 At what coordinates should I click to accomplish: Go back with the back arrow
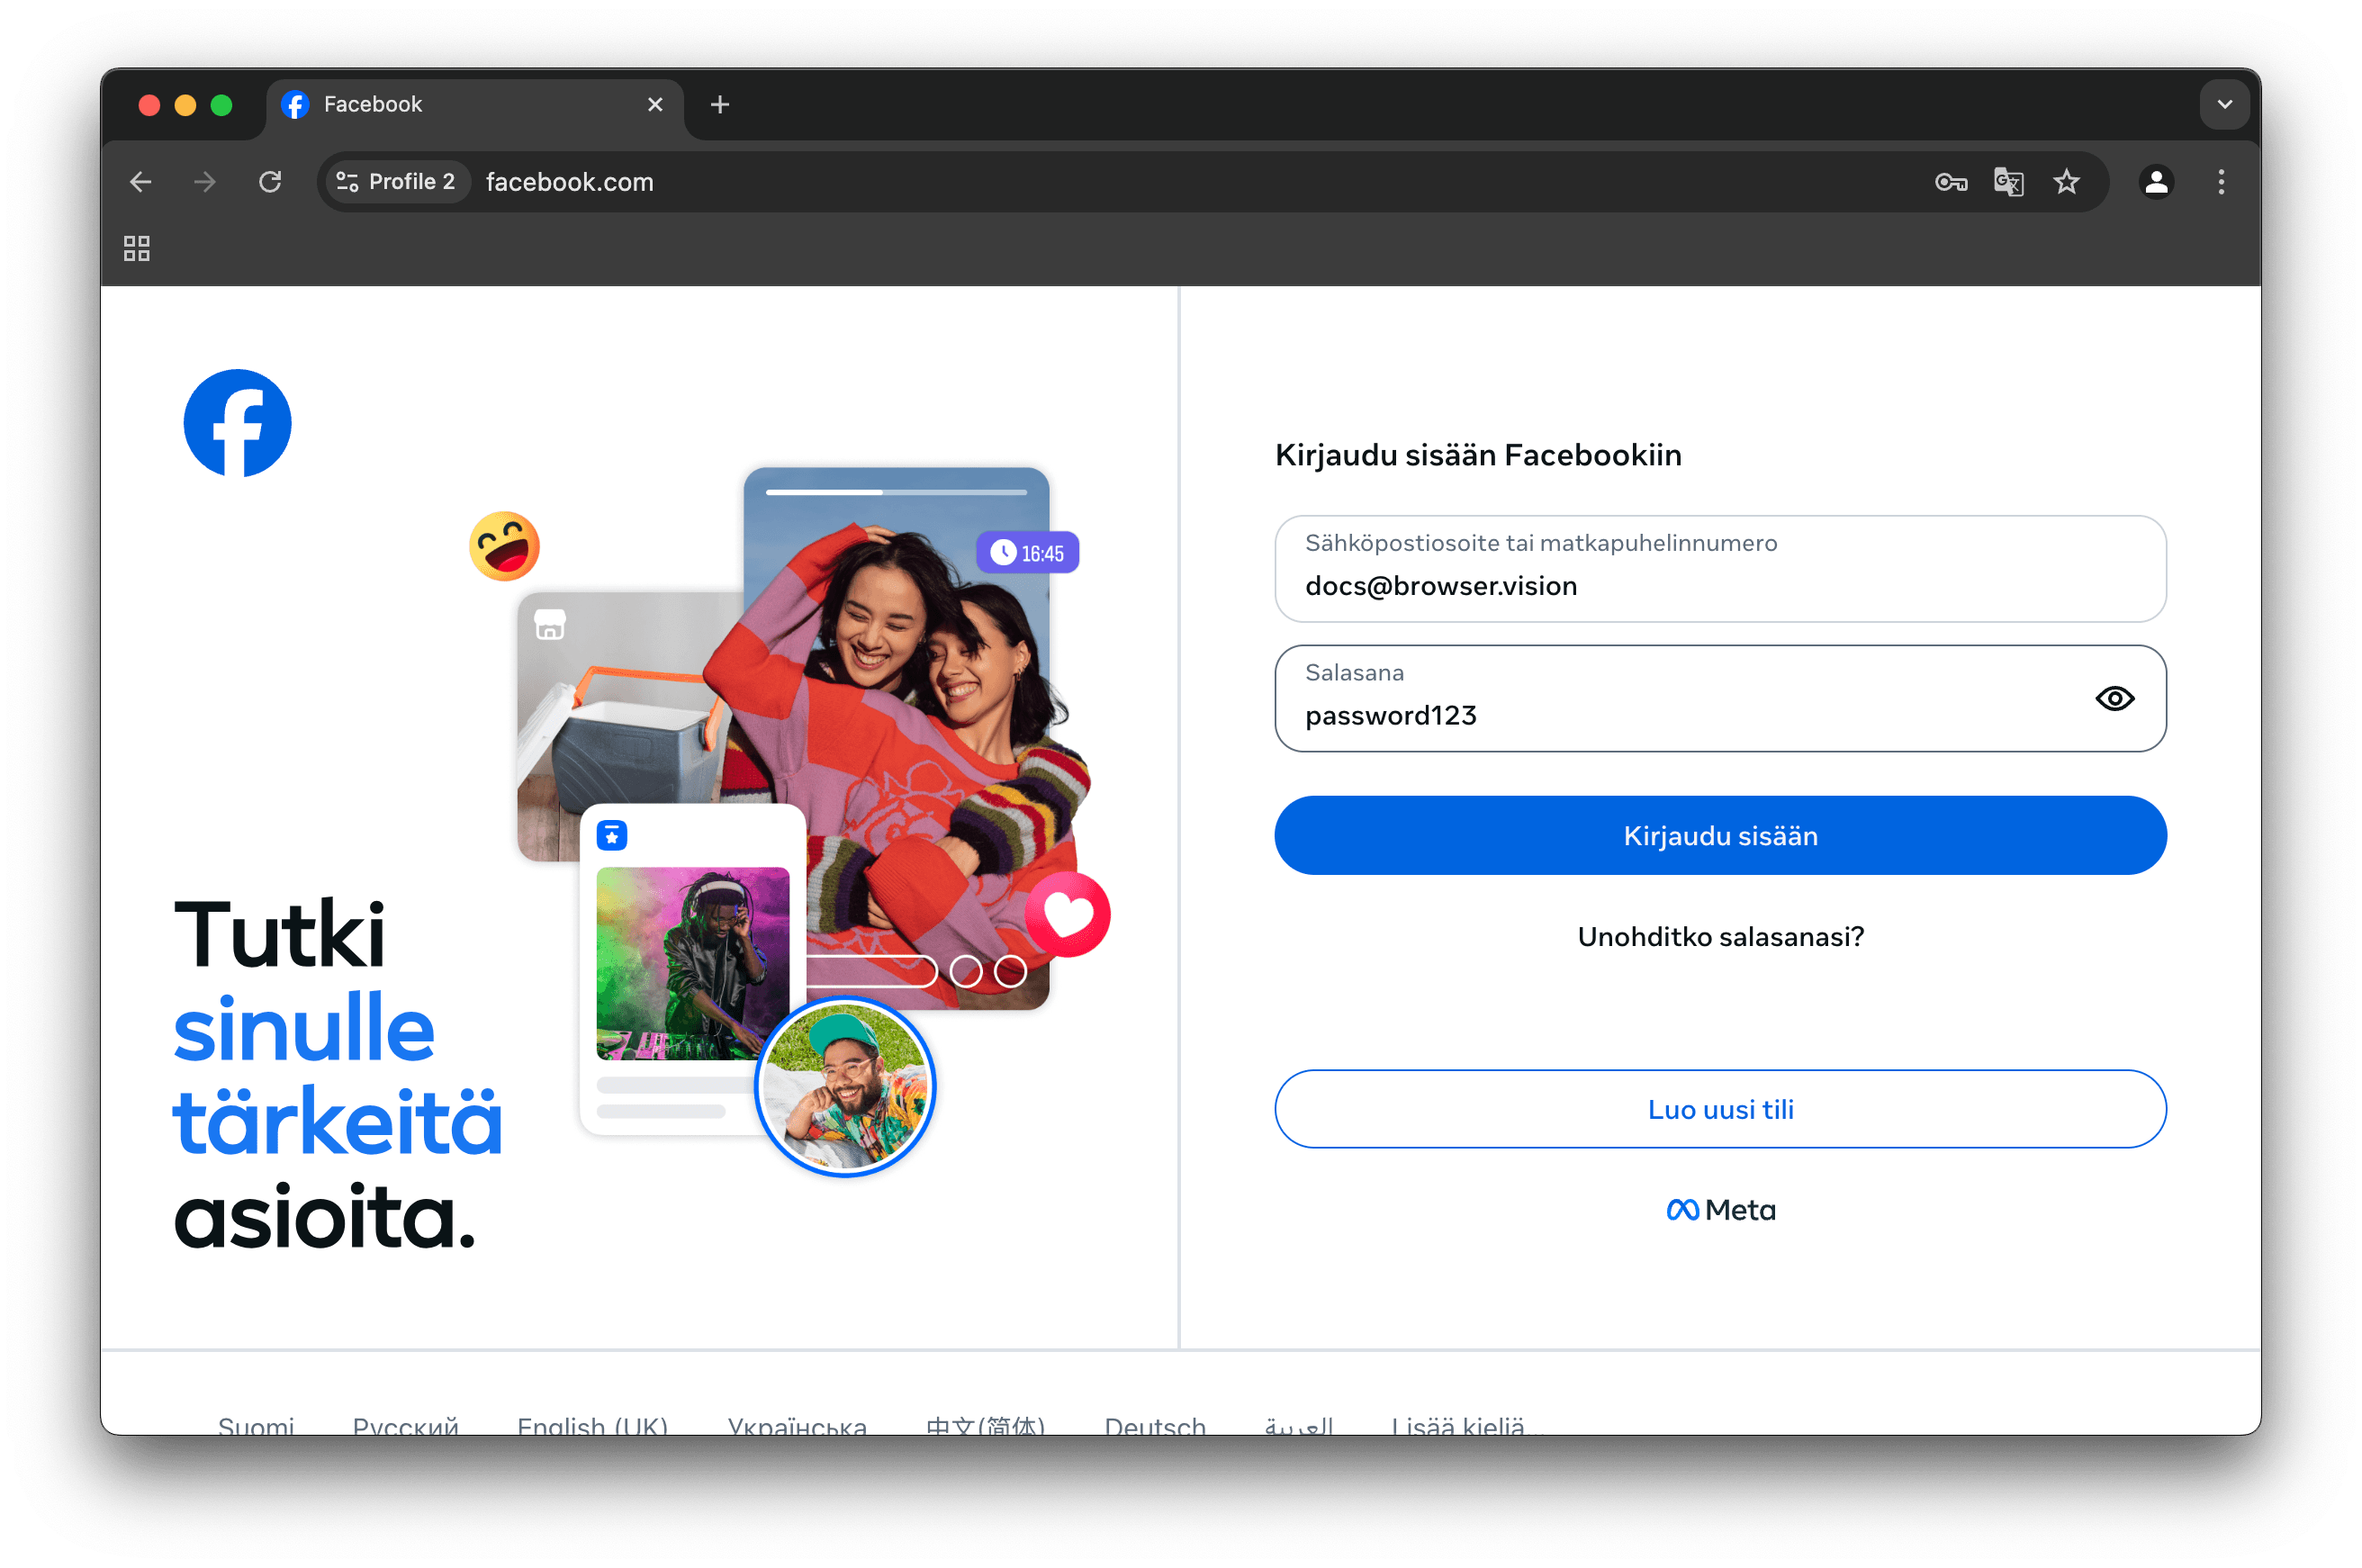click(x=141, y=182)
